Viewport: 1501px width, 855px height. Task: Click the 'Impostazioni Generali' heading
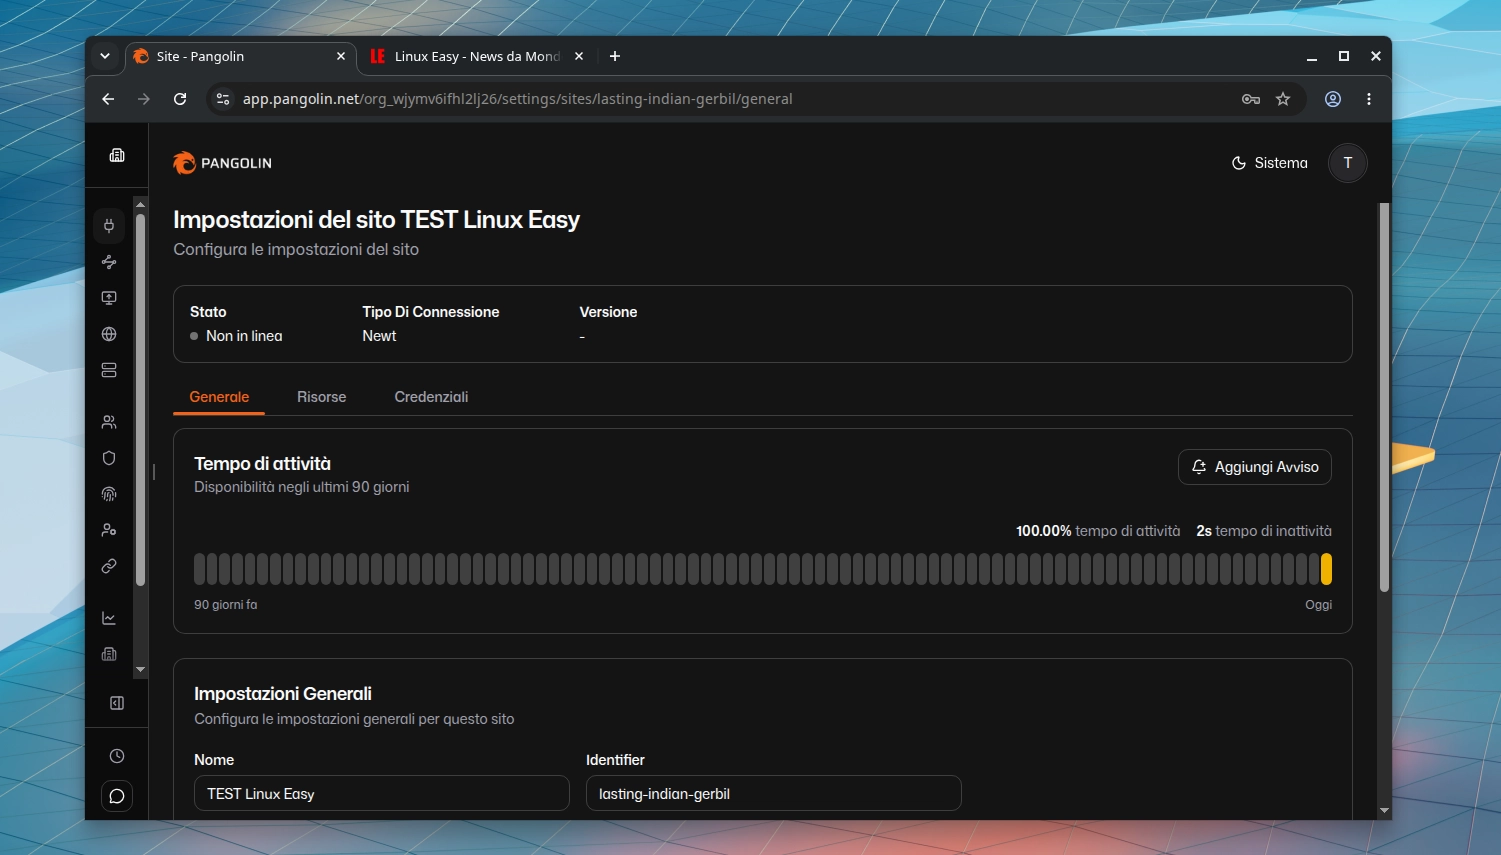pos(283,694)
